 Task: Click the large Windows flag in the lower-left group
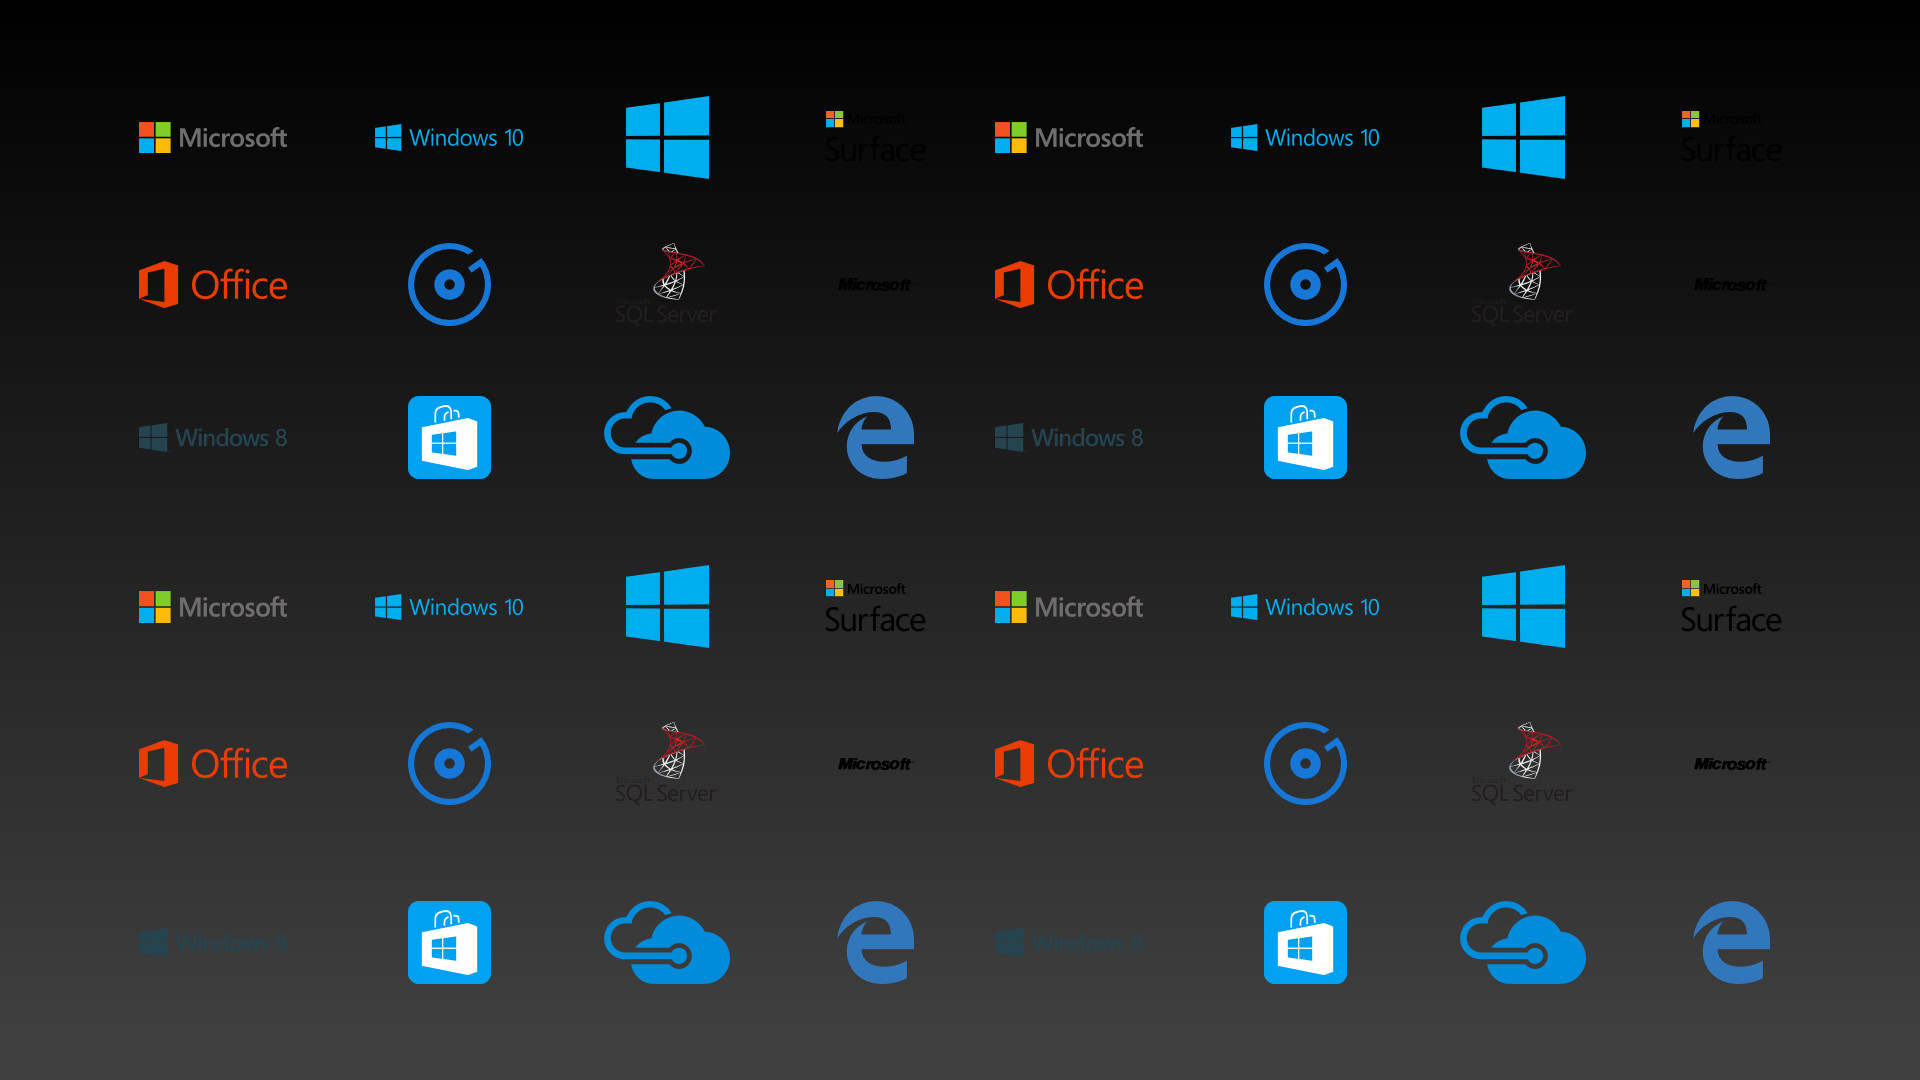667,607
